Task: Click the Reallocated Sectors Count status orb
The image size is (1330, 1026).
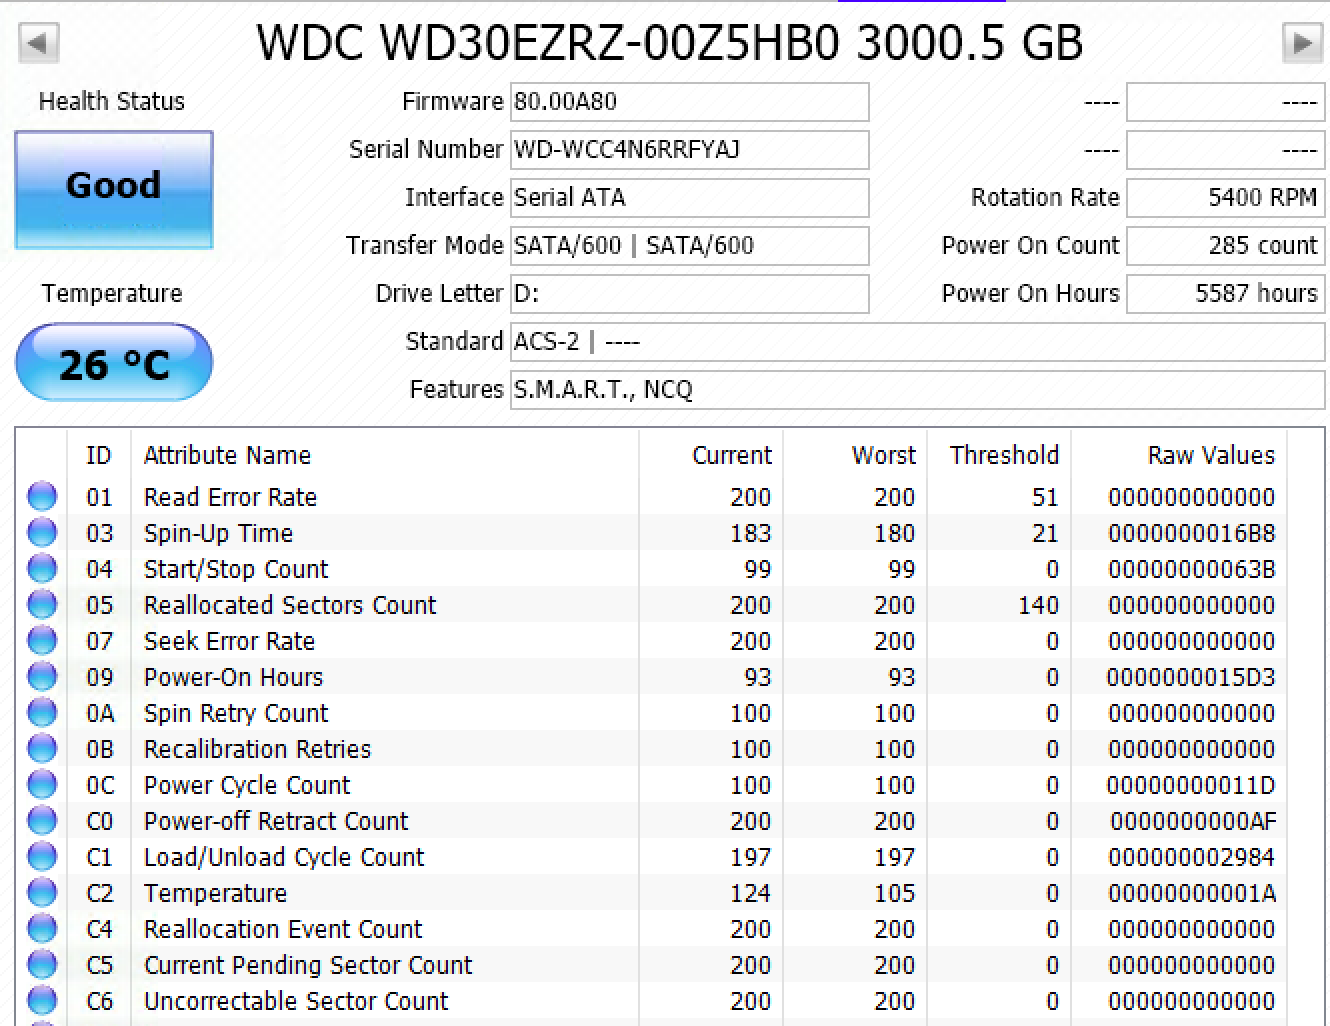Action: [x=42, y=605]
